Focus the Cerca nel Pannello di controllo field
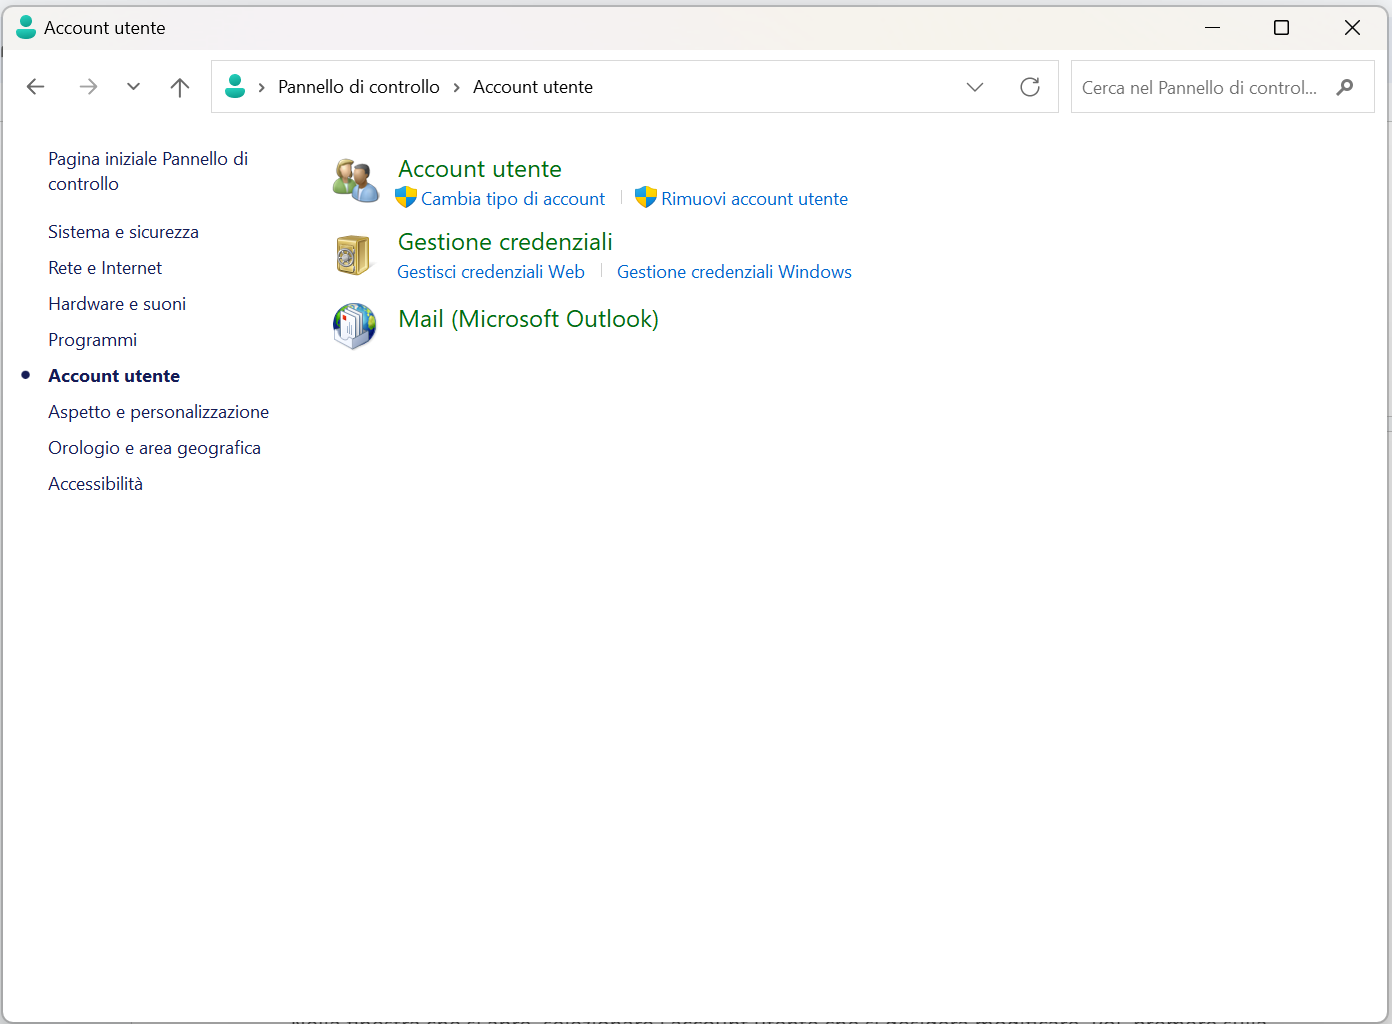1392x1024 pixels. pyautogui.click(x=1200, y=88)
